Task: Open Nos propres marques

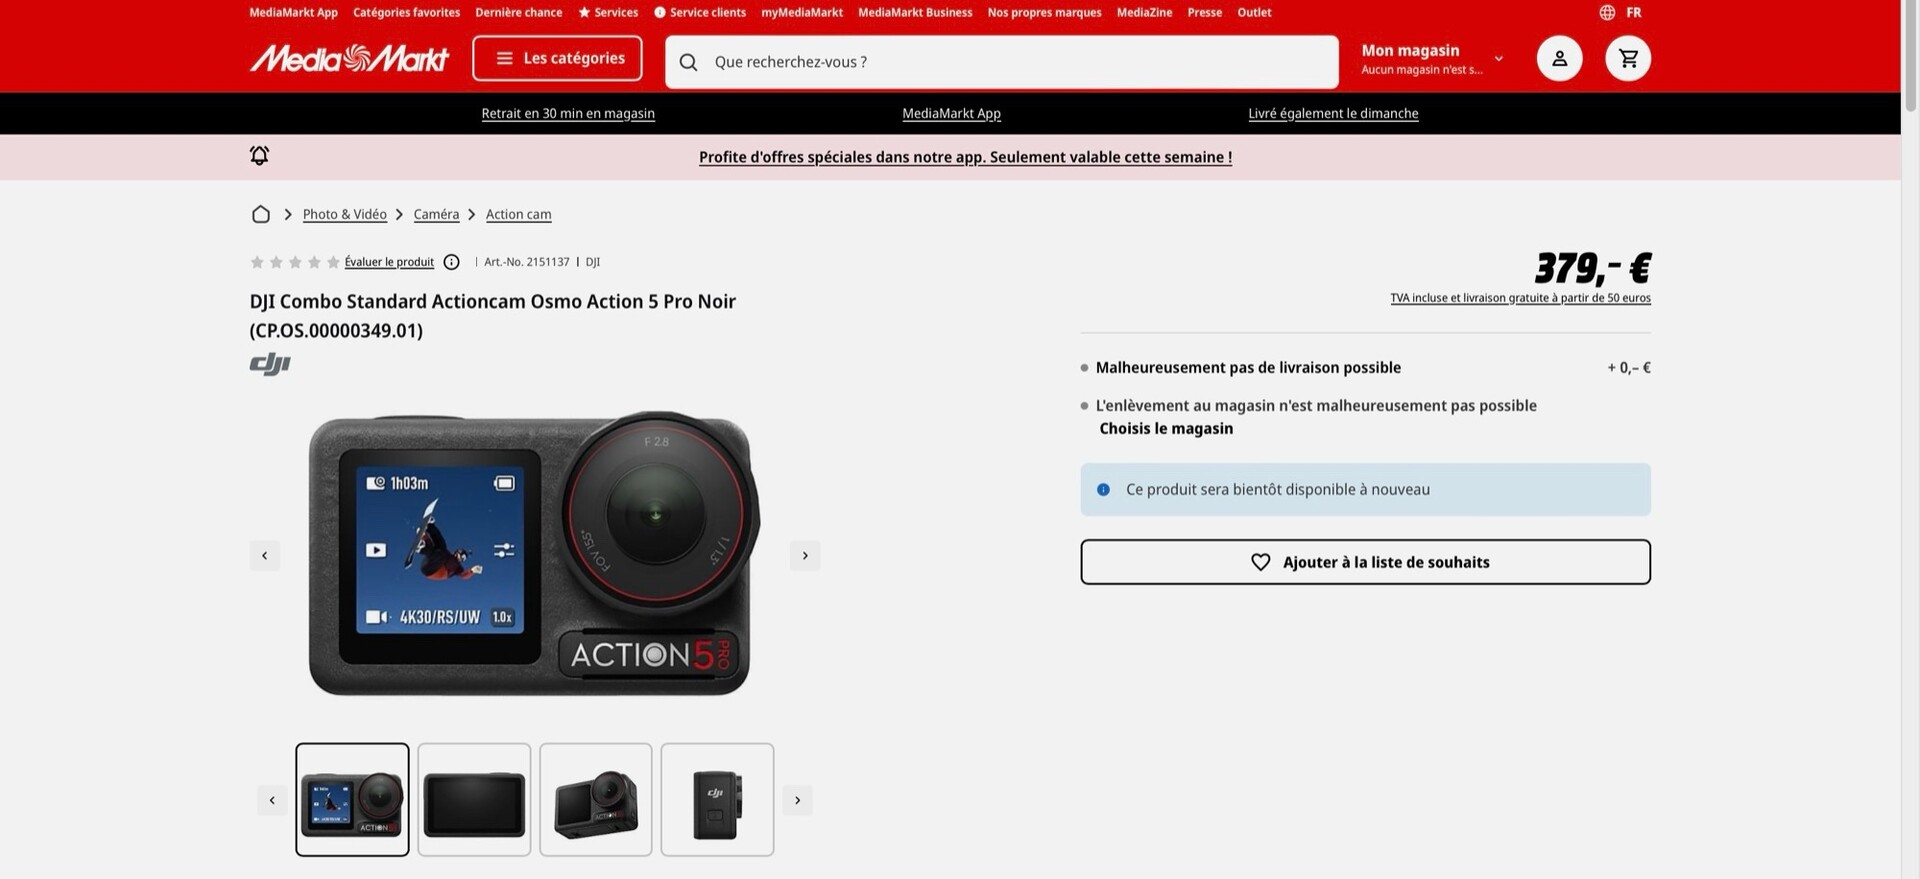Action: (x=1044, y=12)
